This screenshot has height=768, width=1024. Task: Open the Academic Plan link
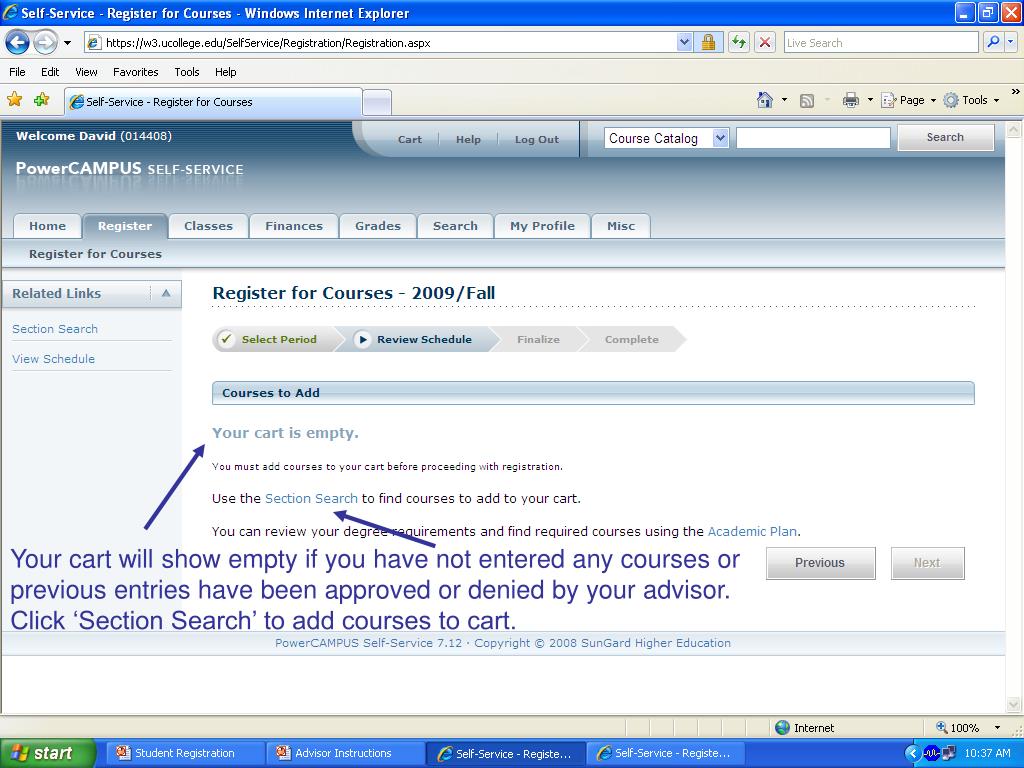click(x=752, y=532)
